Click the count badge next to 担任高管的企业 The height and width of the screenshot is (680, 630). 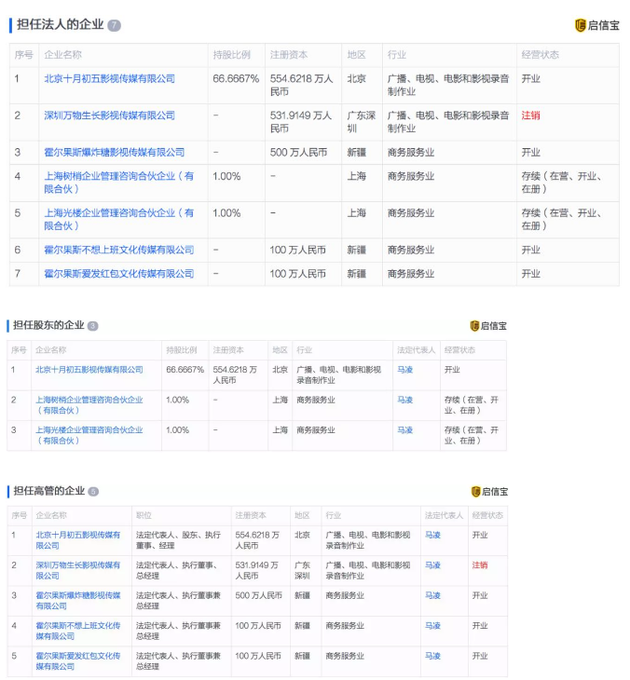click(x=93, y=491)
